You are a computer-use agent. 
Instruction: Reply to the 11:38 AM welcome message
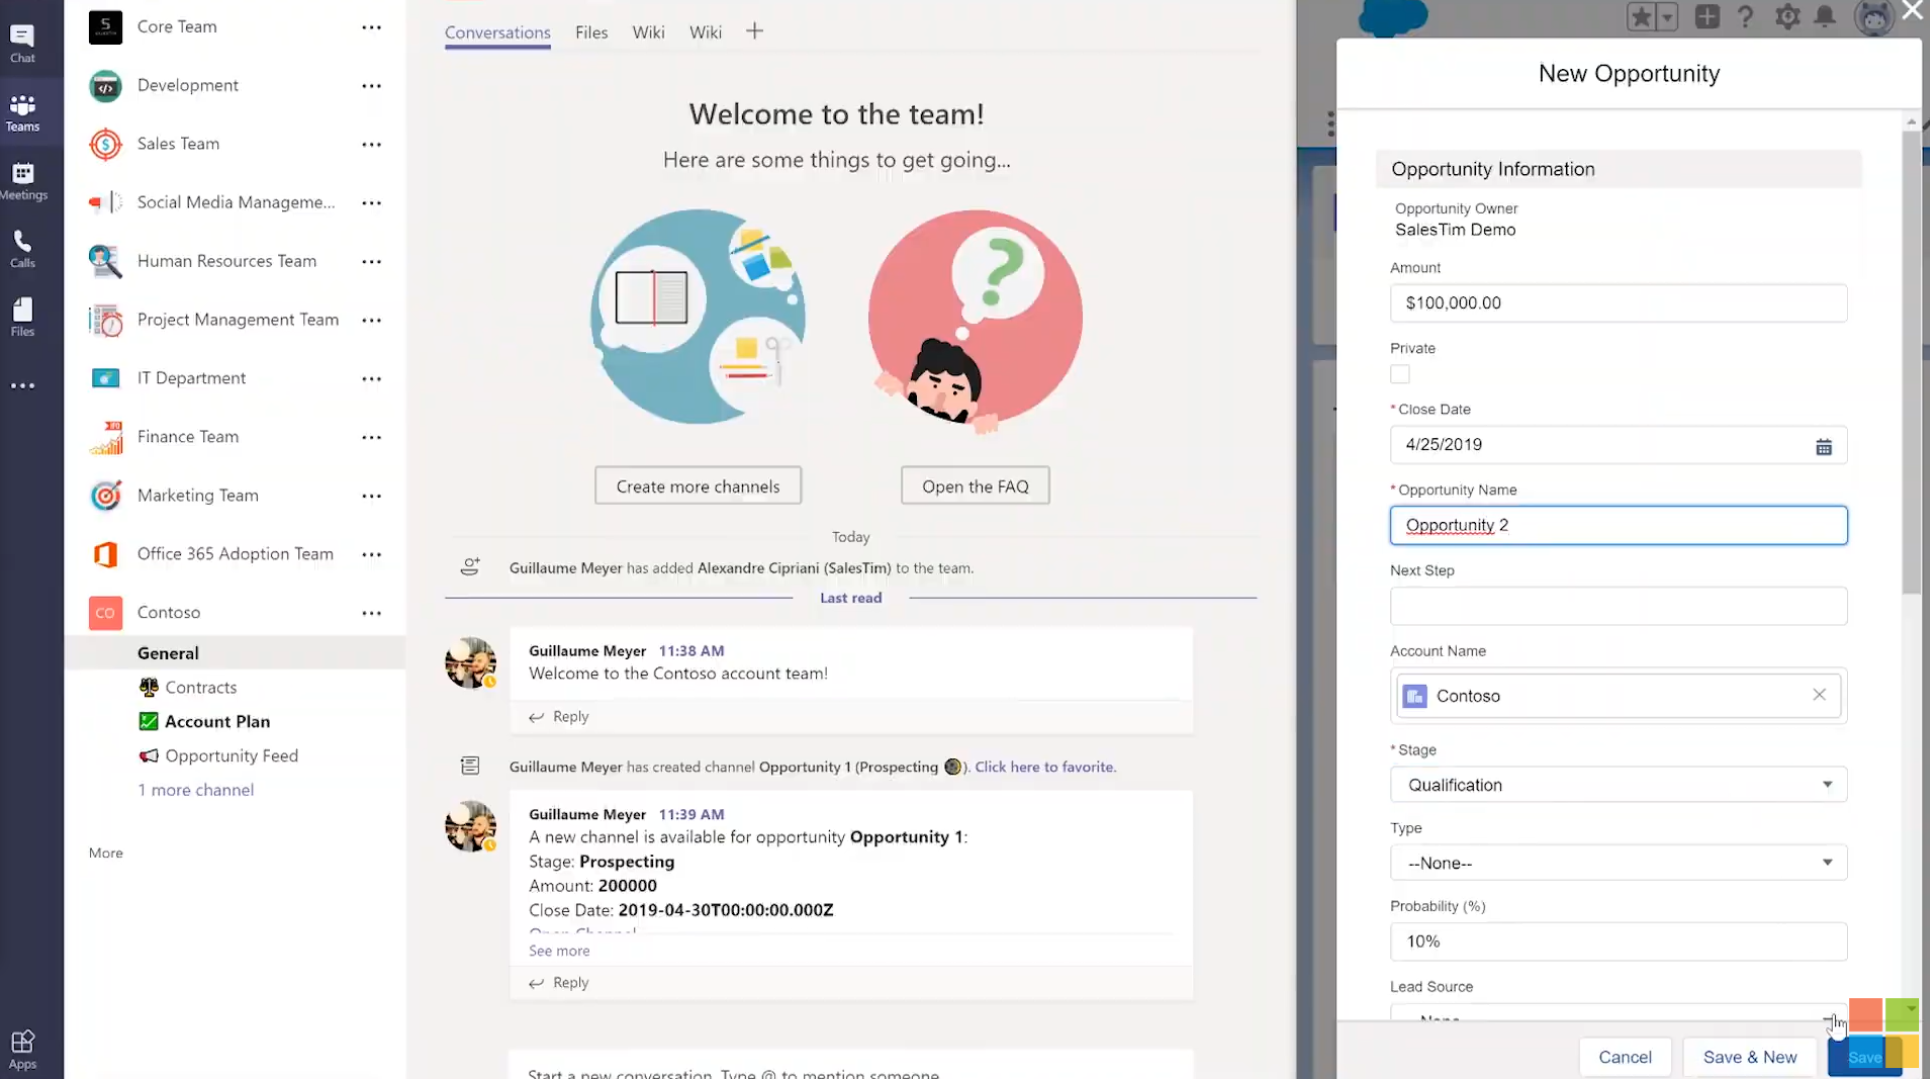[x=559, y=717]
